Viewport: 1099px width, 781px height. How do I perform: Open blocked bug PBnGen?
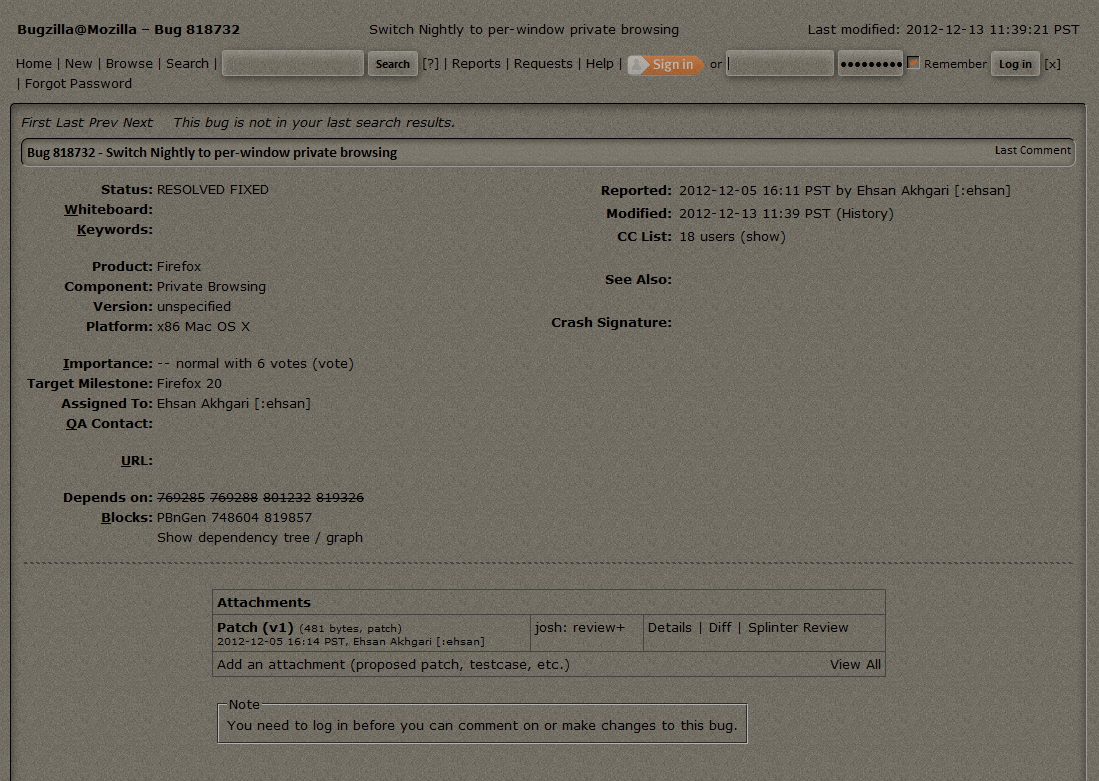(182, 517)
